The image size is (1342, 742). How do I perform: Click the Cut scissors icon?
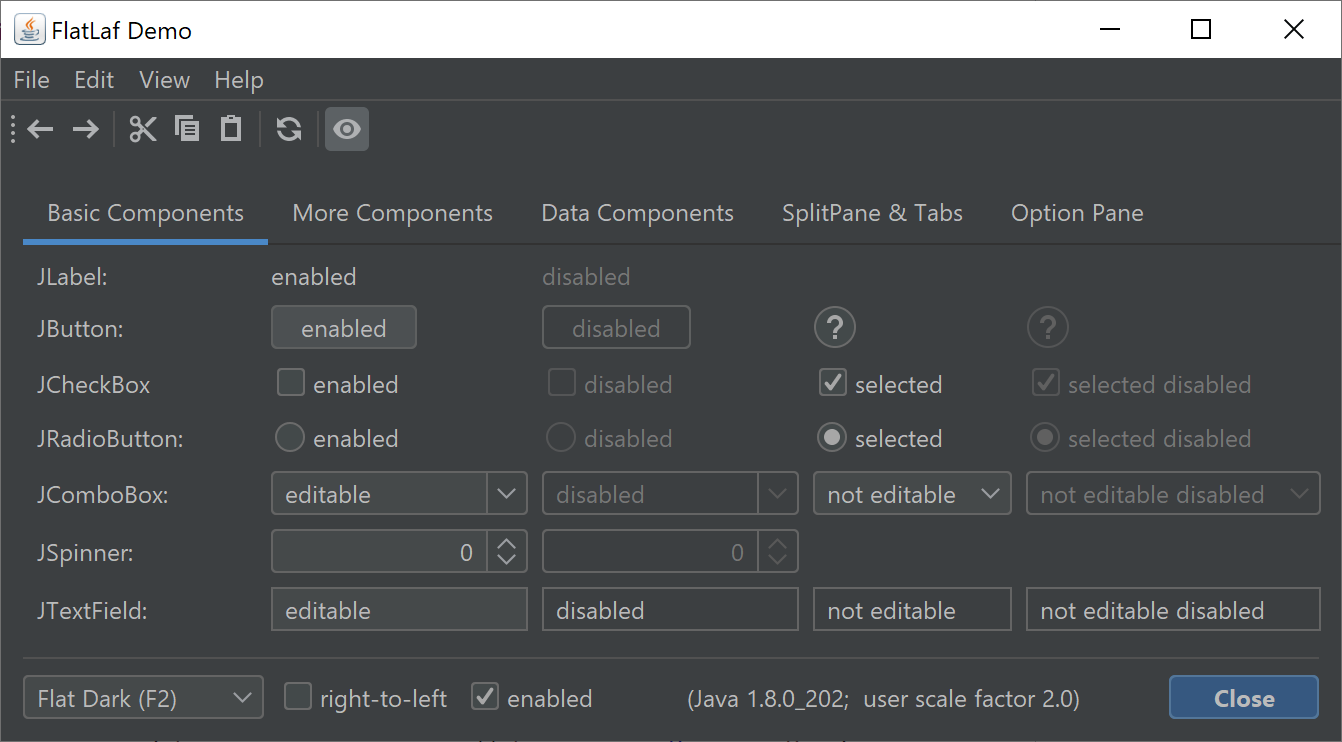(143, 129)
